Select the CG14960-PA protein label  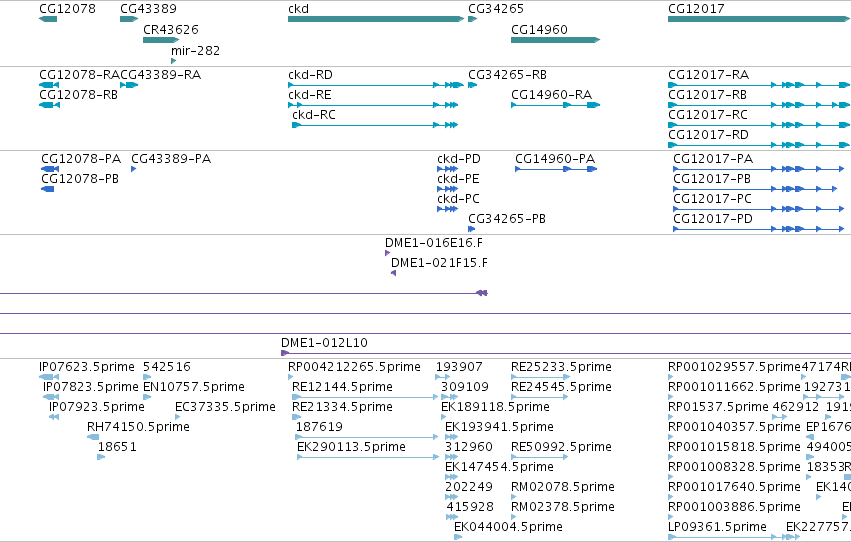point(555,158)
